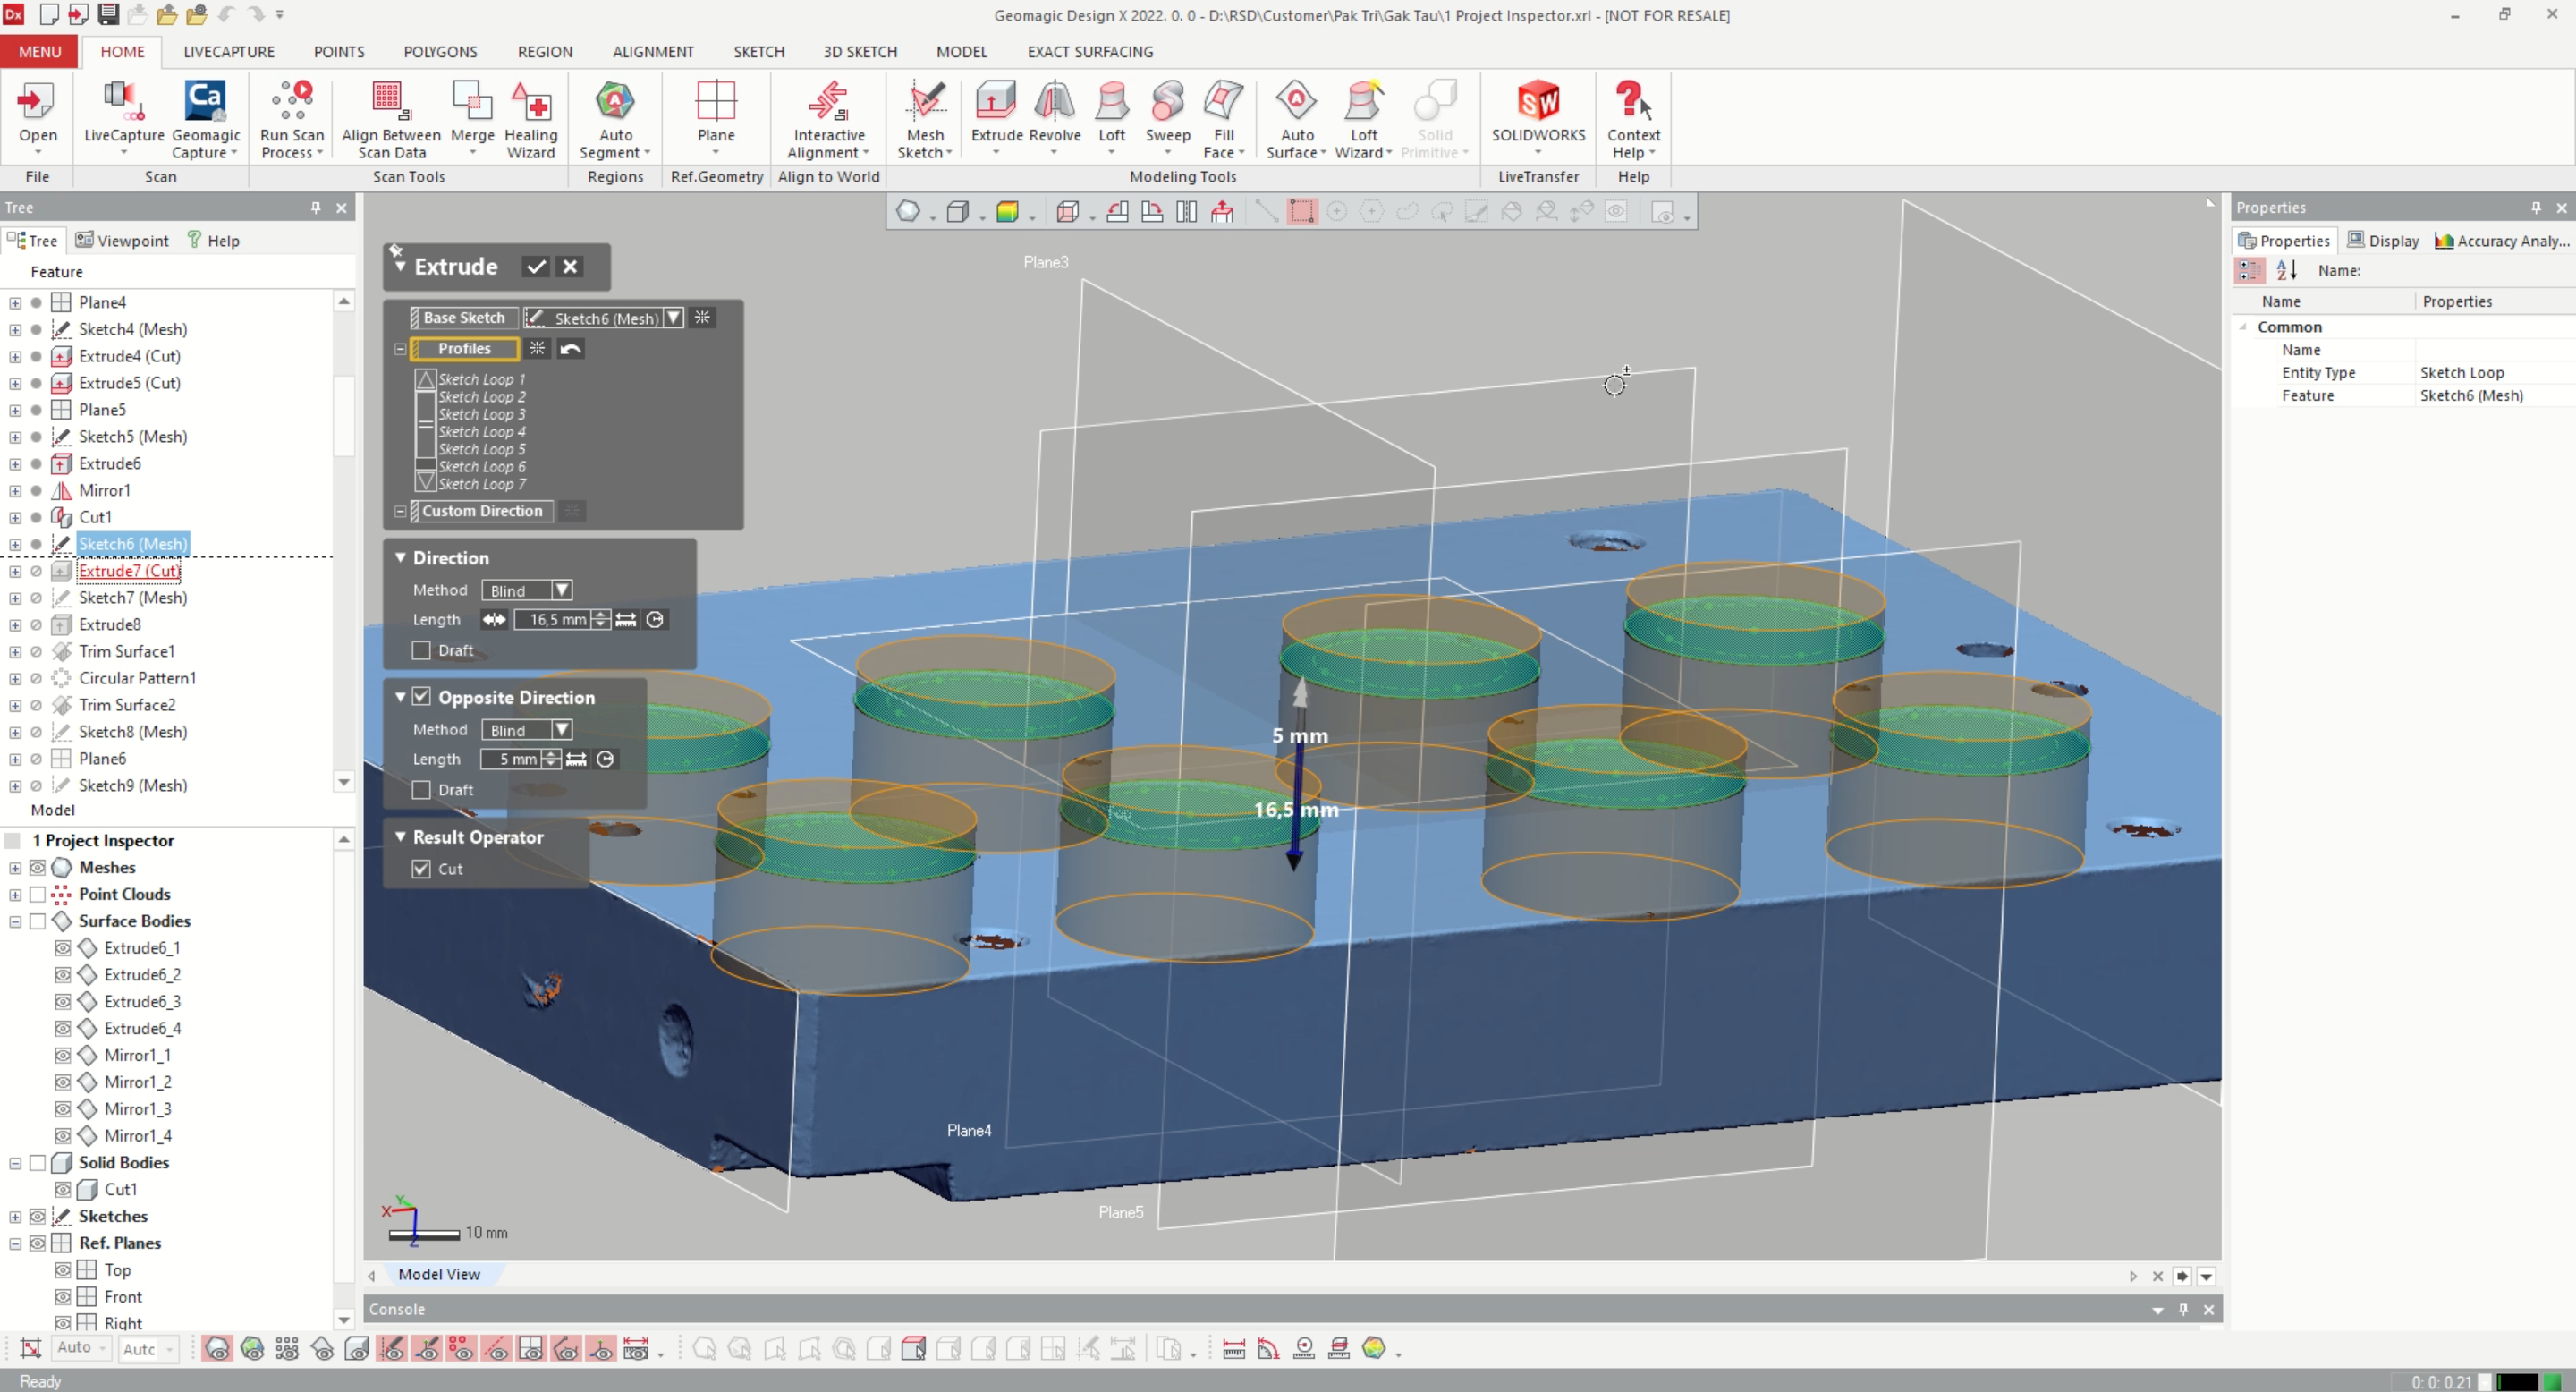Select the Trim Surface1 feature

[126, 651]
